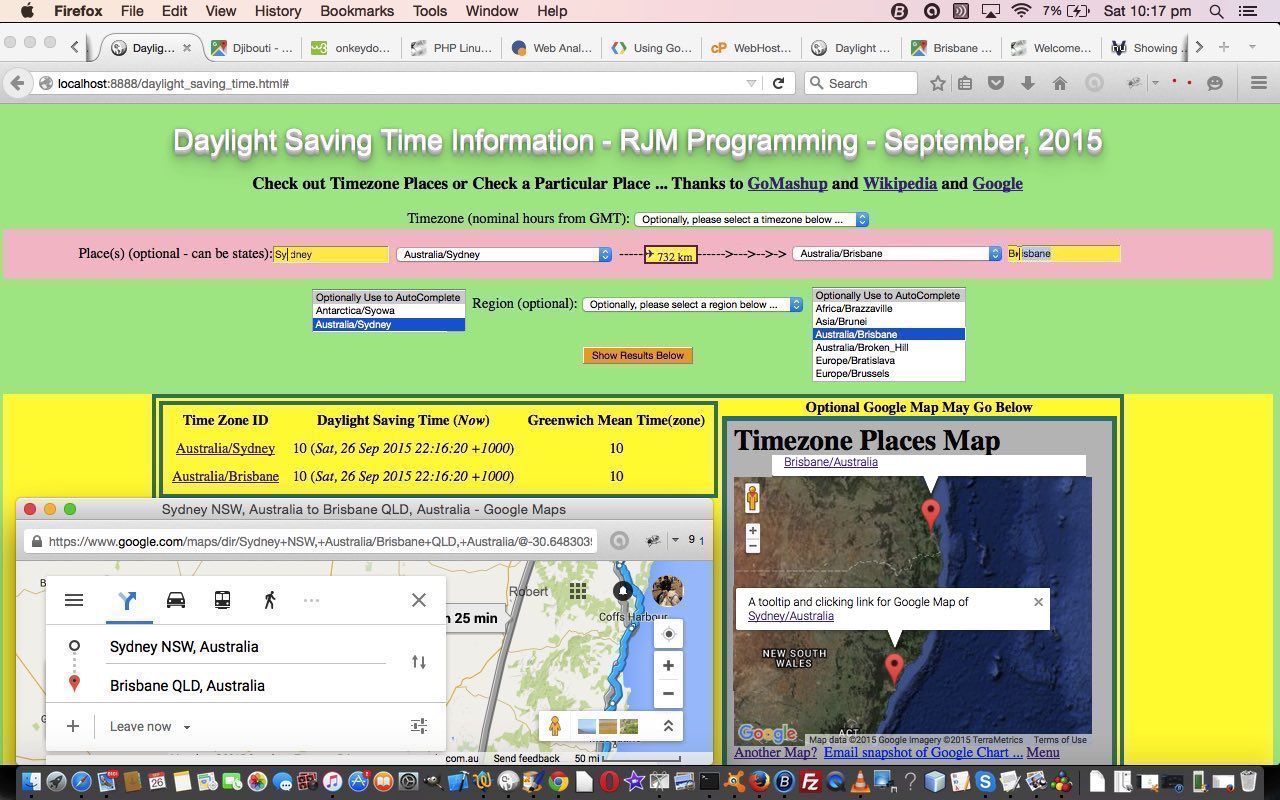The width and height of the screenshot is (1280, 800).
Task: Zoom out on Google Maps window
Action: pyautogui.click(x=668, y=693)
